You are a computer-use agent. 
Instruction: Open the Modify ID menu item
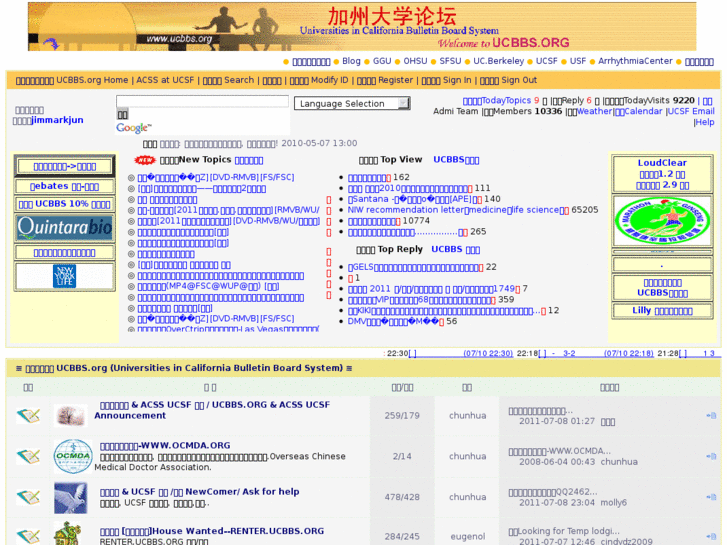coord(319,80)
